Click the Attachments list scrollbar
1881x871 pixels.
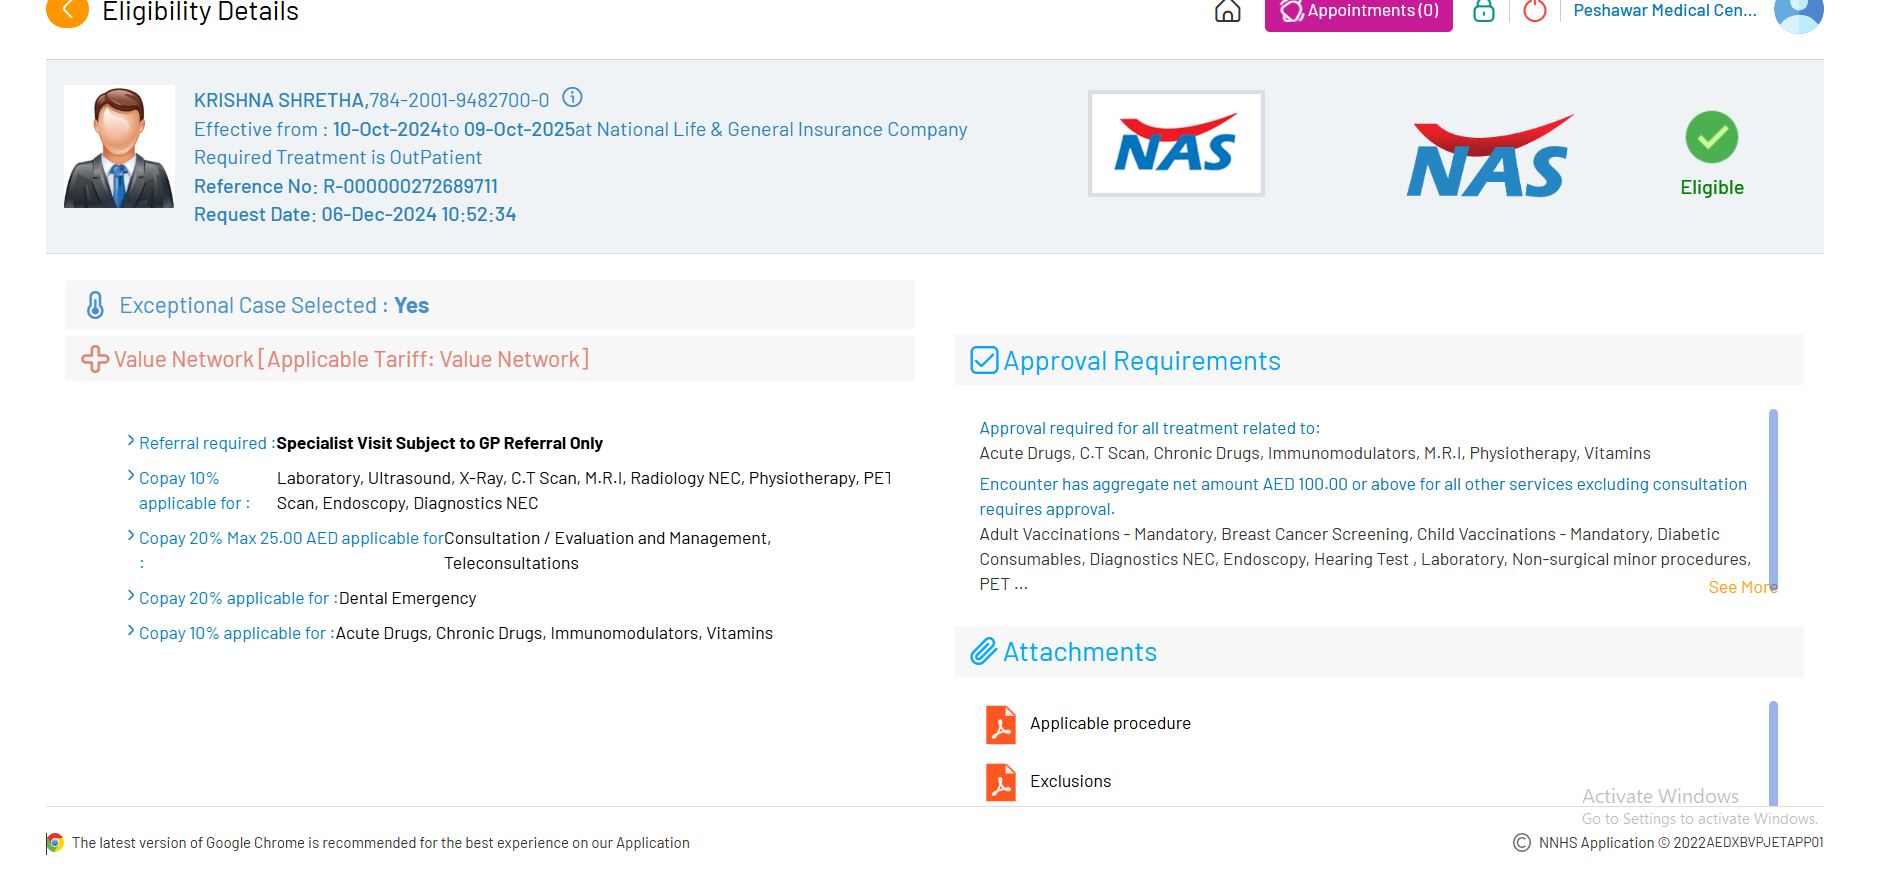pyautogui.click(x=1773, y=753)
